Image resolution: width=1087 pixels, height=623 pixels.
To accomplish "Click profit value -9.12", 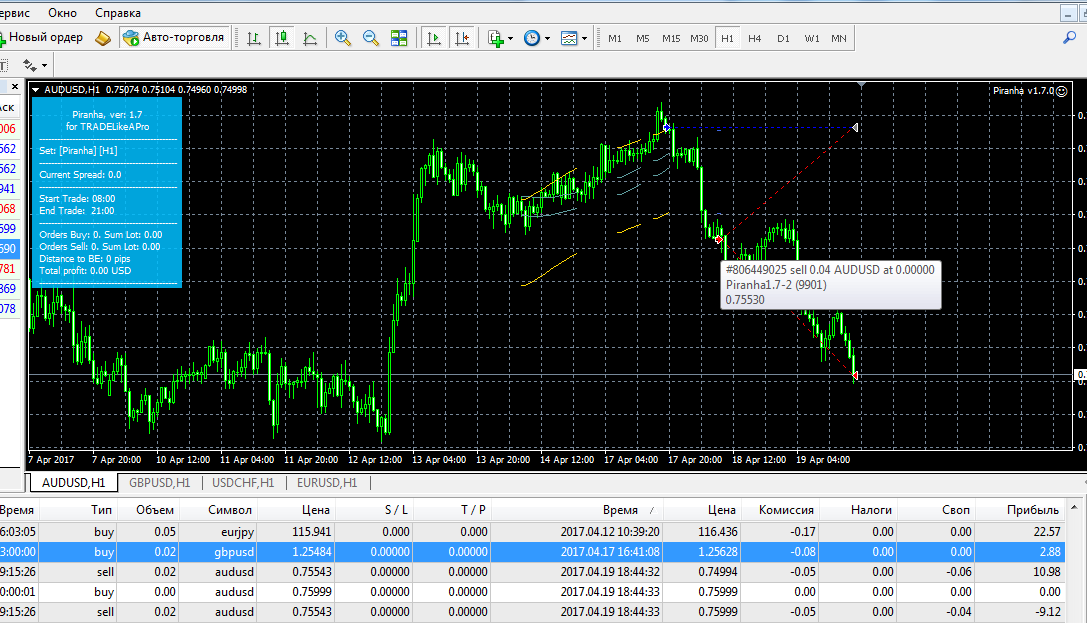I will click(1047, 612).
